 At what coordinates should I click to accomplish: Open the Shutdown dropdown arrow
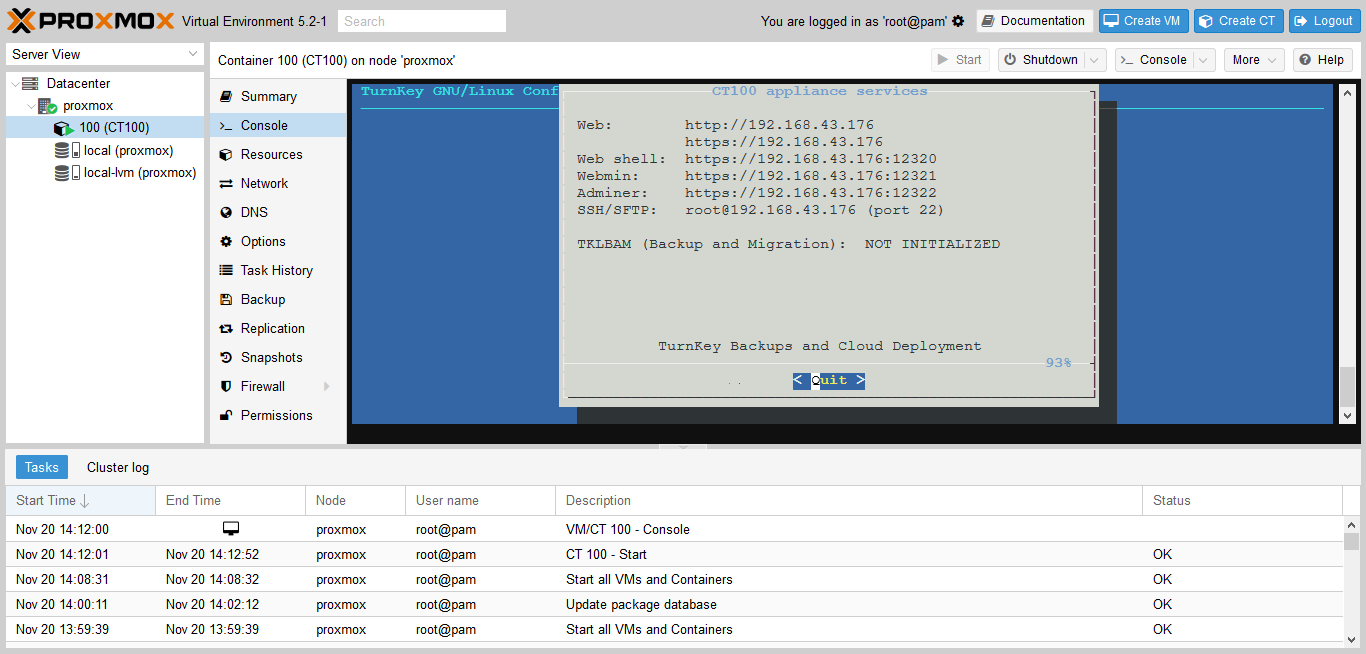tap(1096, 60)
